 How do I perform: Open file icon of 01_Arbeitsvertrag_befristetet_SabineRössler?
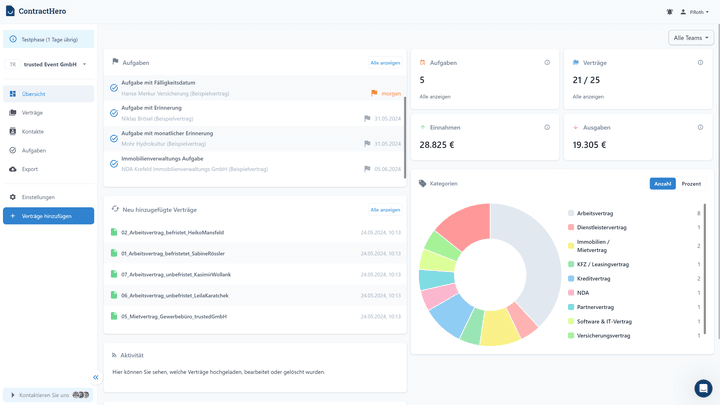[114, 253]
